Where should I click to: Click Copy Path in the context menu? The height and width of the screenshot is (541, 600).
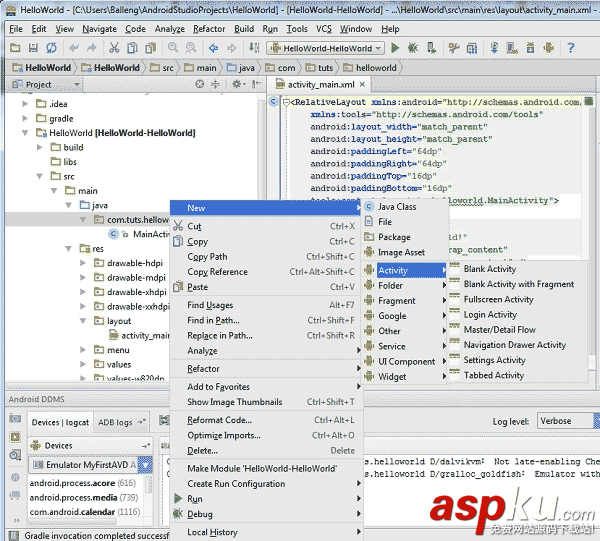266,257
